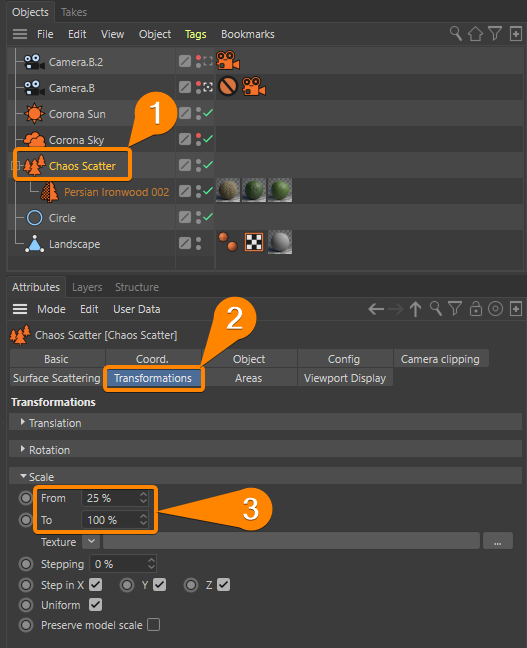Expand the Translation section
This screenshot has width=527, height=648.
coord(23,422)
